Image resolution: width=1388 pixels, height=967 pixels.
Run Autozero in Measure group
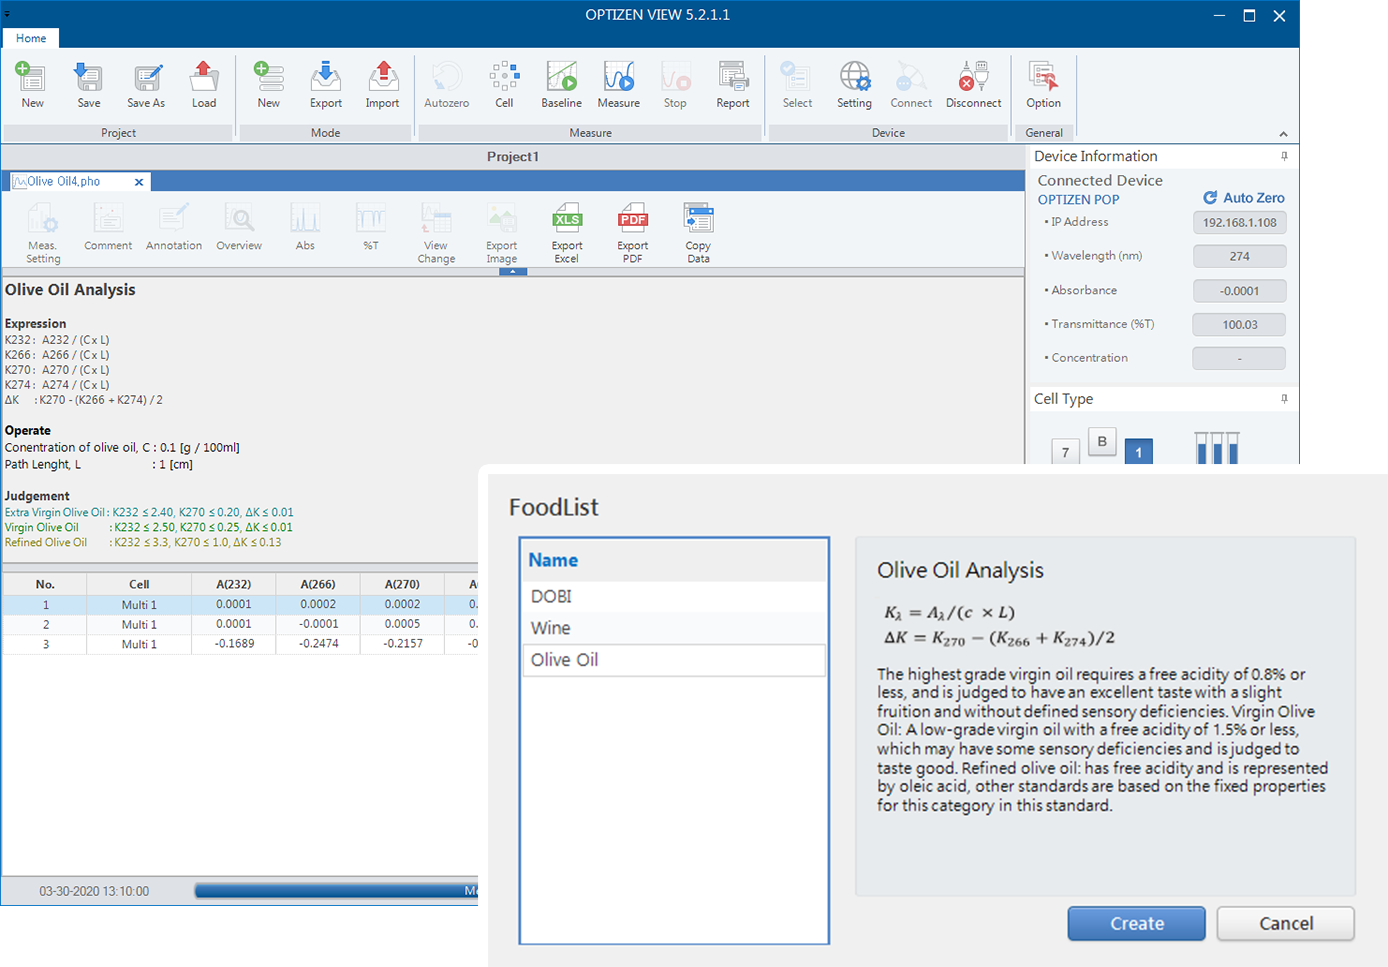point(446,85)
